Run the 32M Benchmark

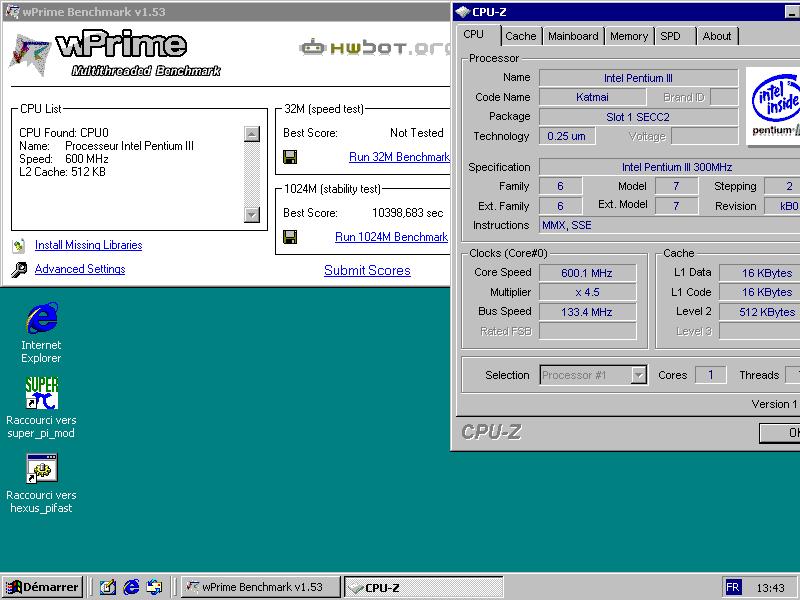[x=399, y=157]
